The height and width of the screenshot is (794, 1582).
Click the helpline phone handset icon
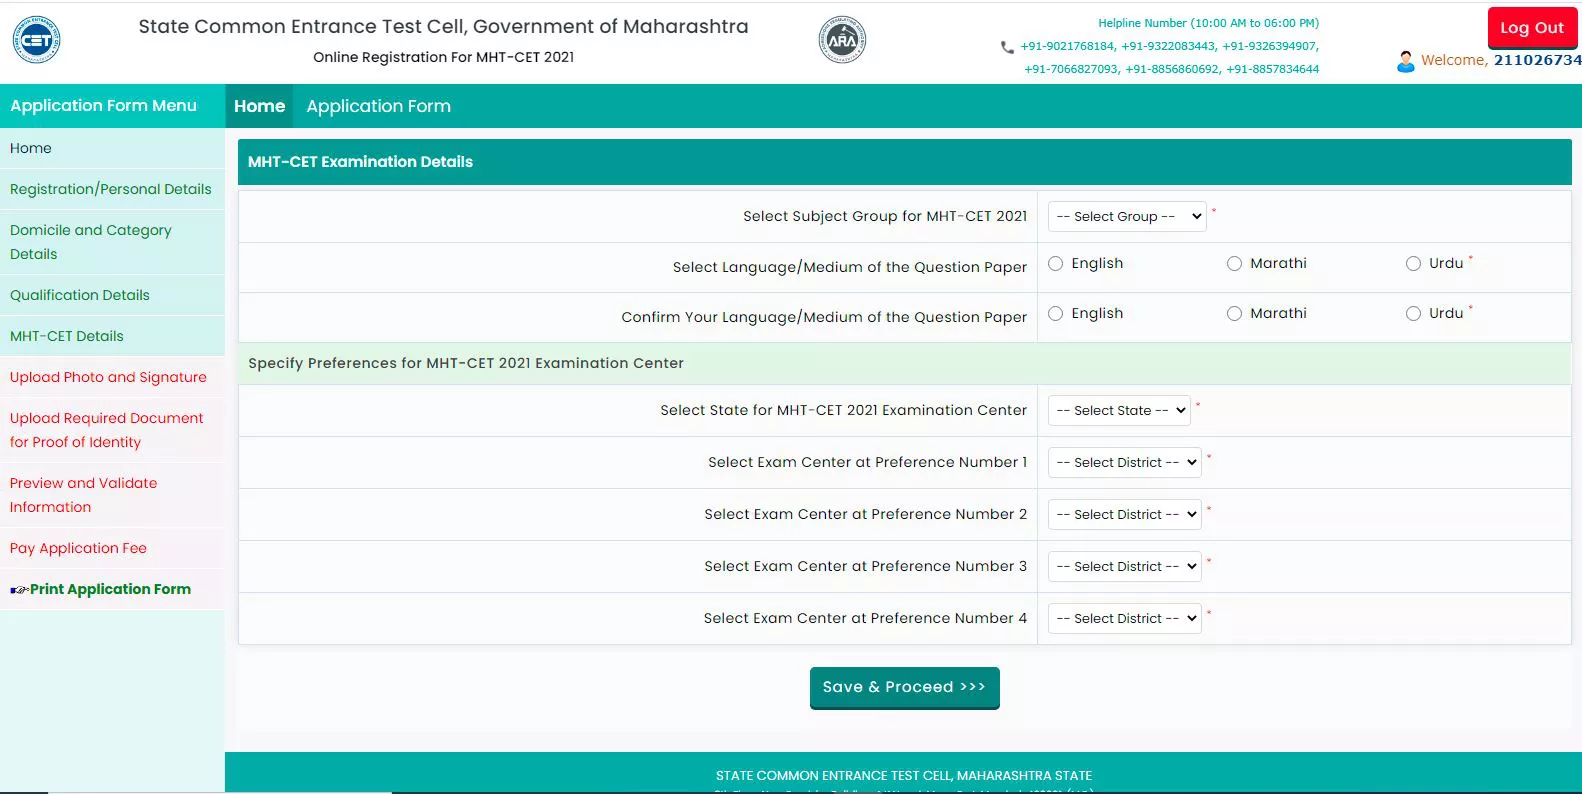(1007, 47)
